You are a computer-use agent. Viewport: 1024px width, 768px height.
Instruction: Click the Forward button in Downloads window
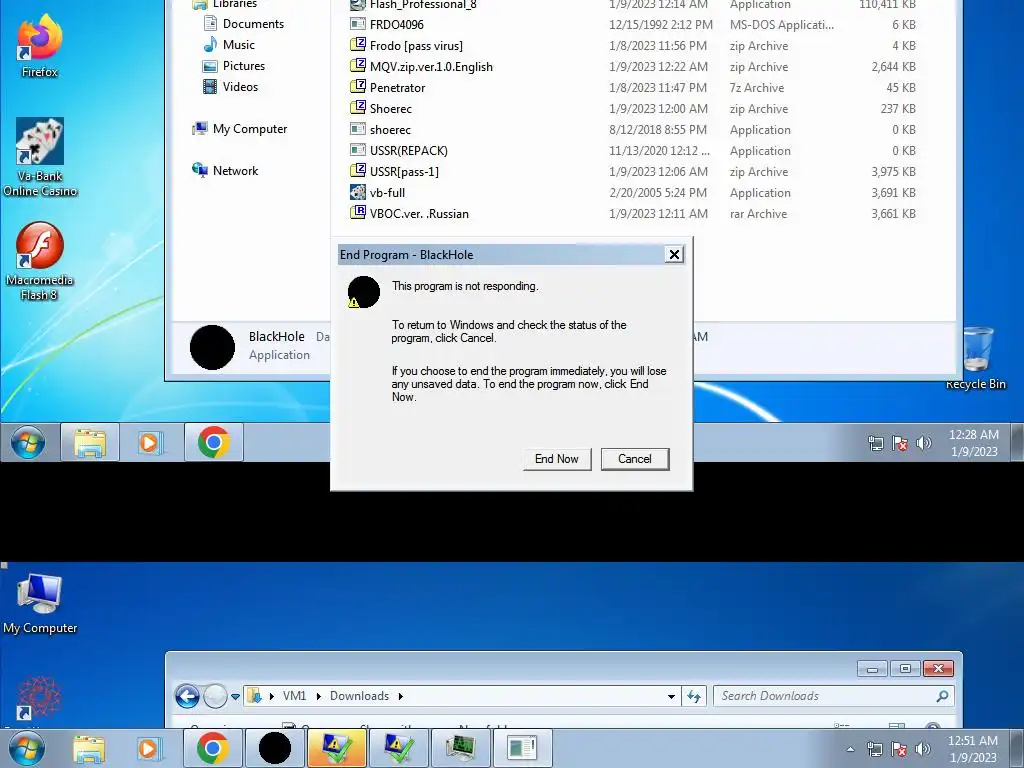216,696
